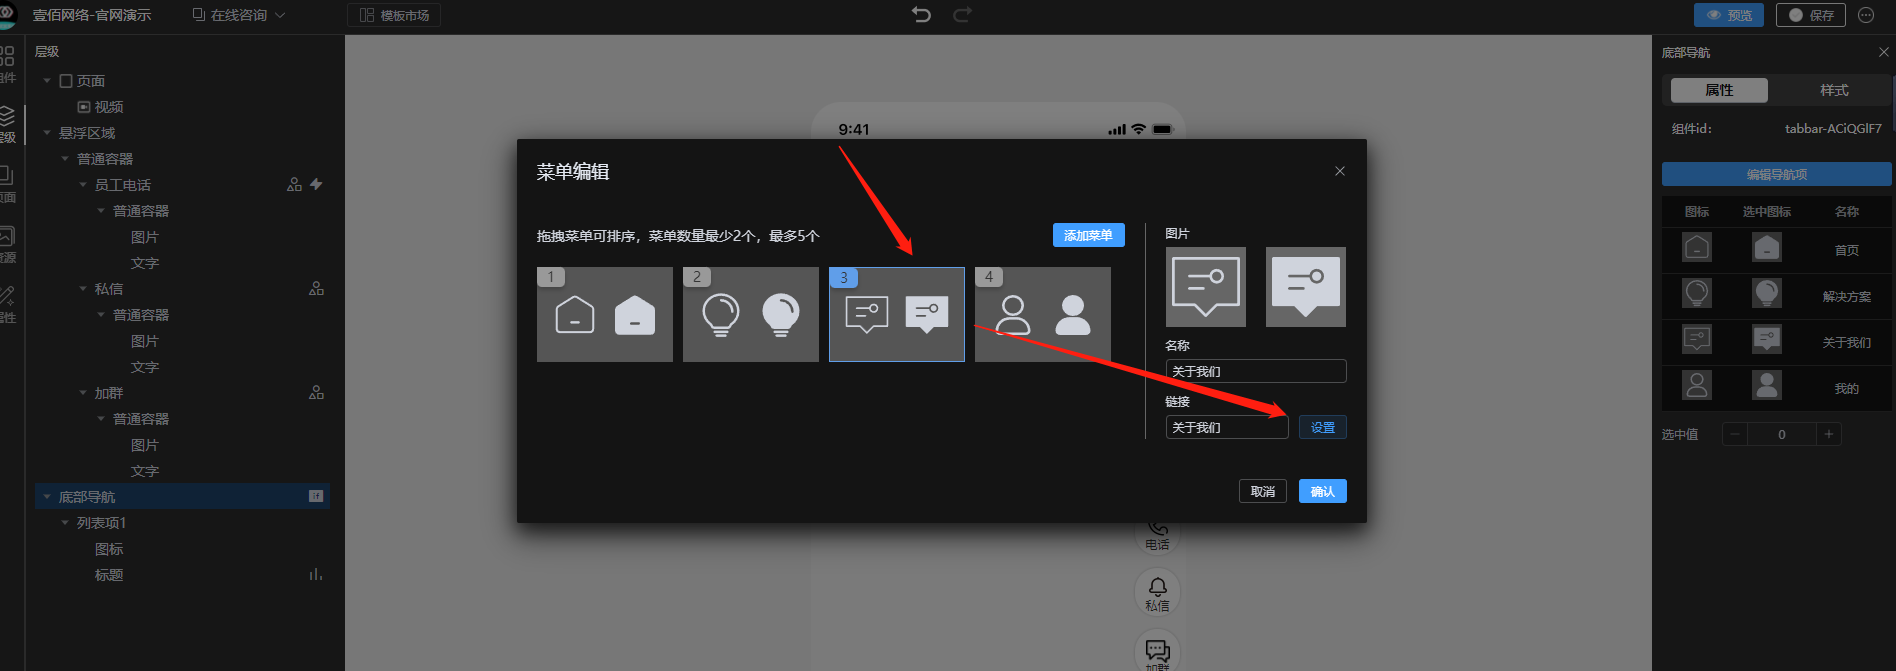This screenshot has width=1896, height=671.
Task: Click the 名称 input containing 关于我们
Action: [1255, 371]
